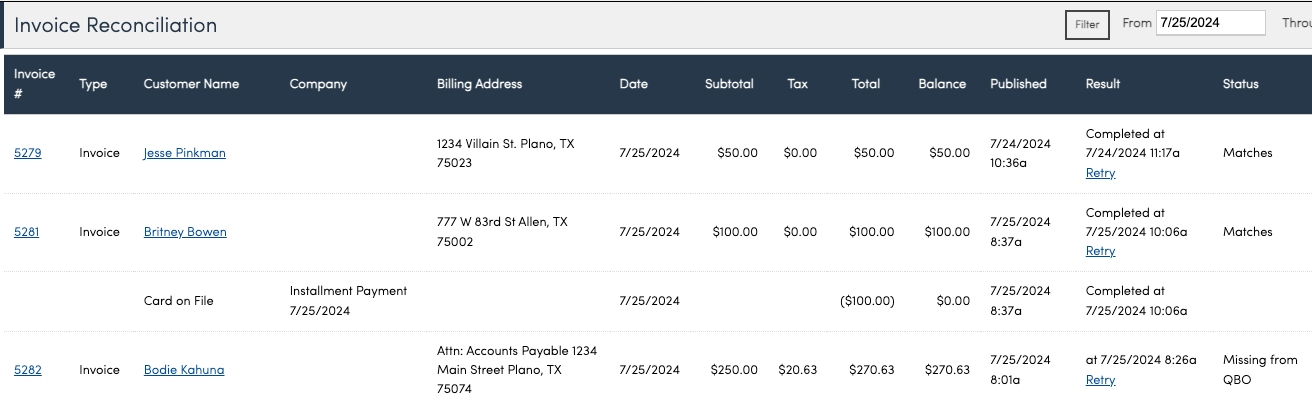Screen dimensions: 1312x408
Task: Open customer Britney Bowen's profile
Action: [x=185, y=232]
